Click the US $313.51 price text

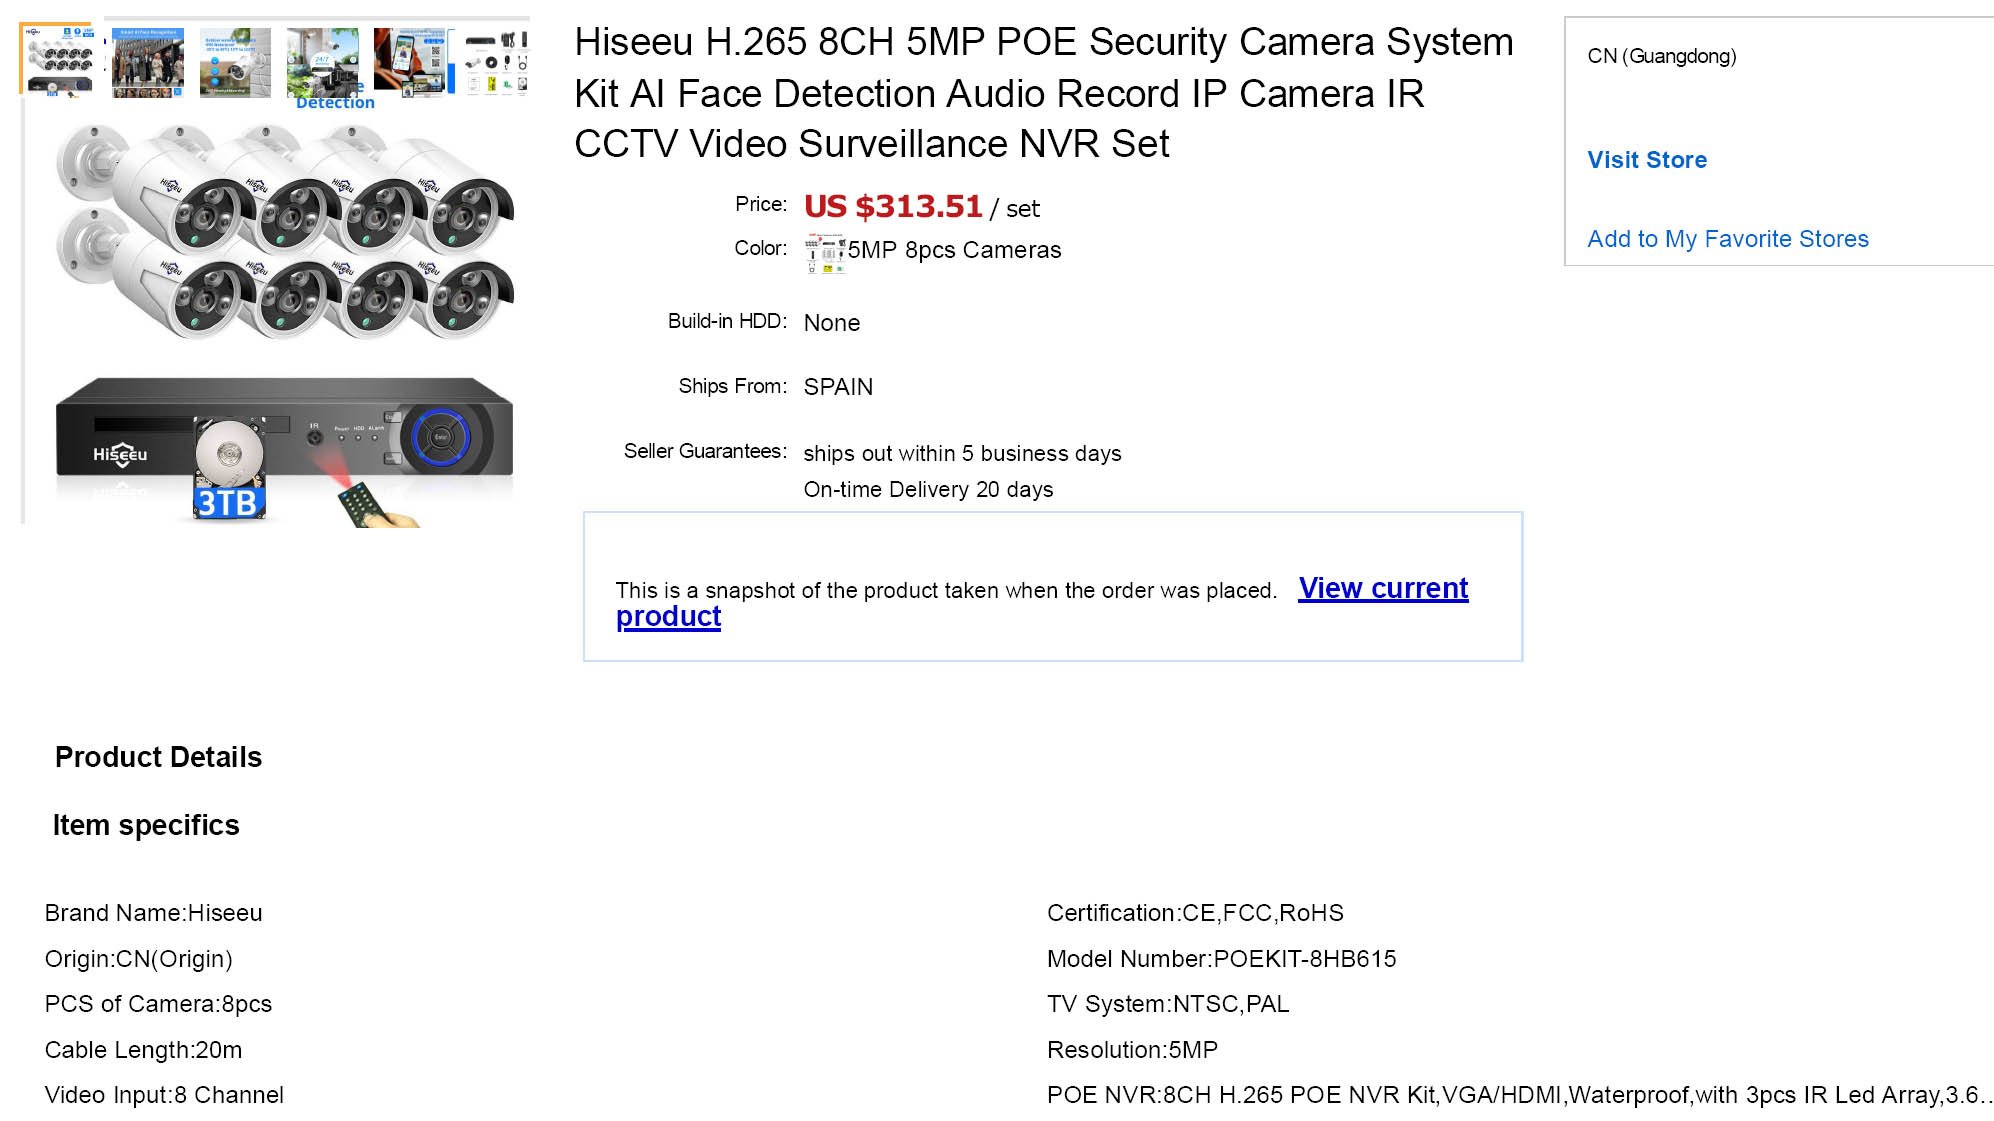tap(893, 207)
